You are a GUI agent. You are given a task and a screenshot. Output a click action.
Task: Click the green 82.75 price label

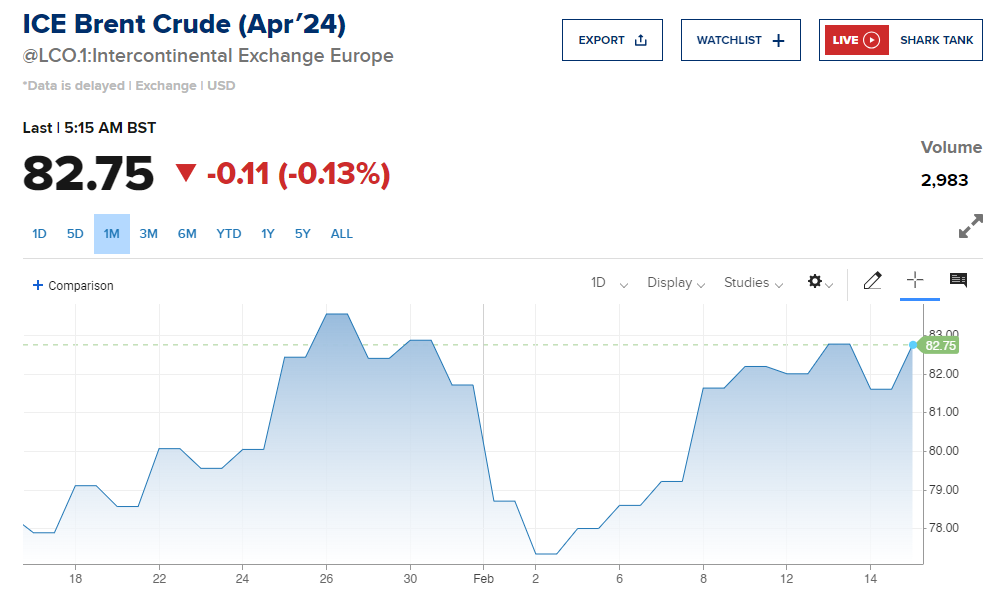940,346
